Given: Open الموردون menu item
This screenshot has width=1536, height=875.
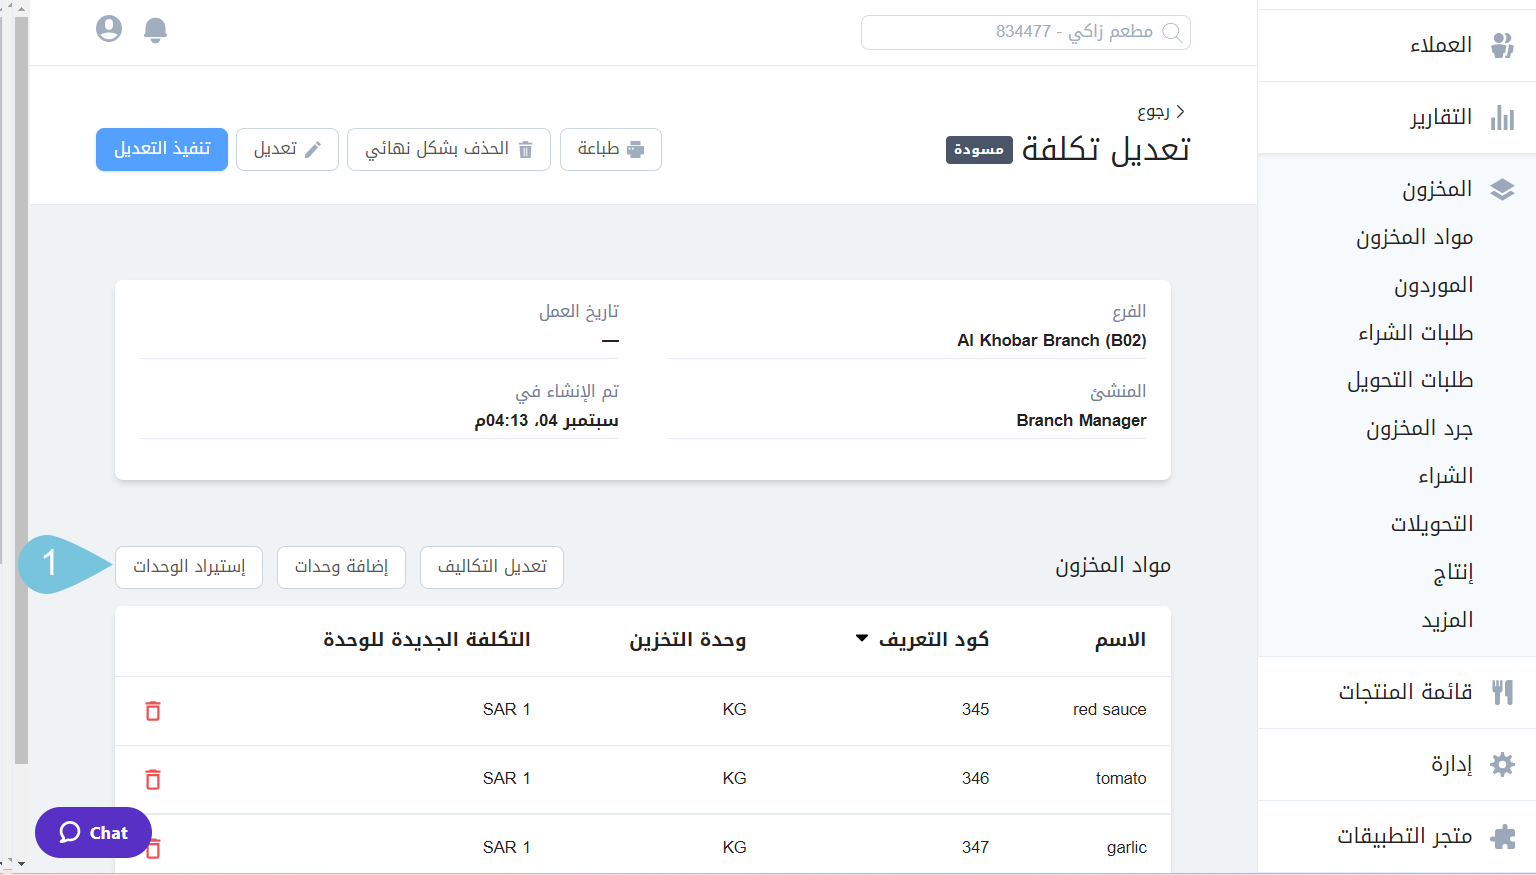Looking at the screenshot, I should pyautogui.click(x=1433, y=285).
